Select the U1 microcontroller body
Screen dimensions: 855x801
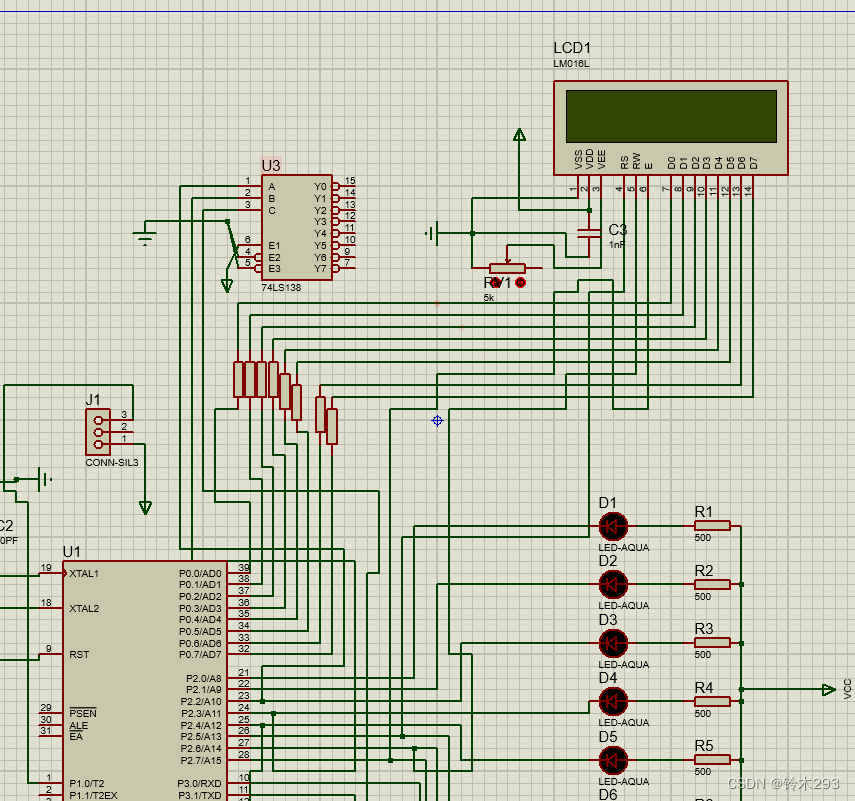[x=145, y=680]
